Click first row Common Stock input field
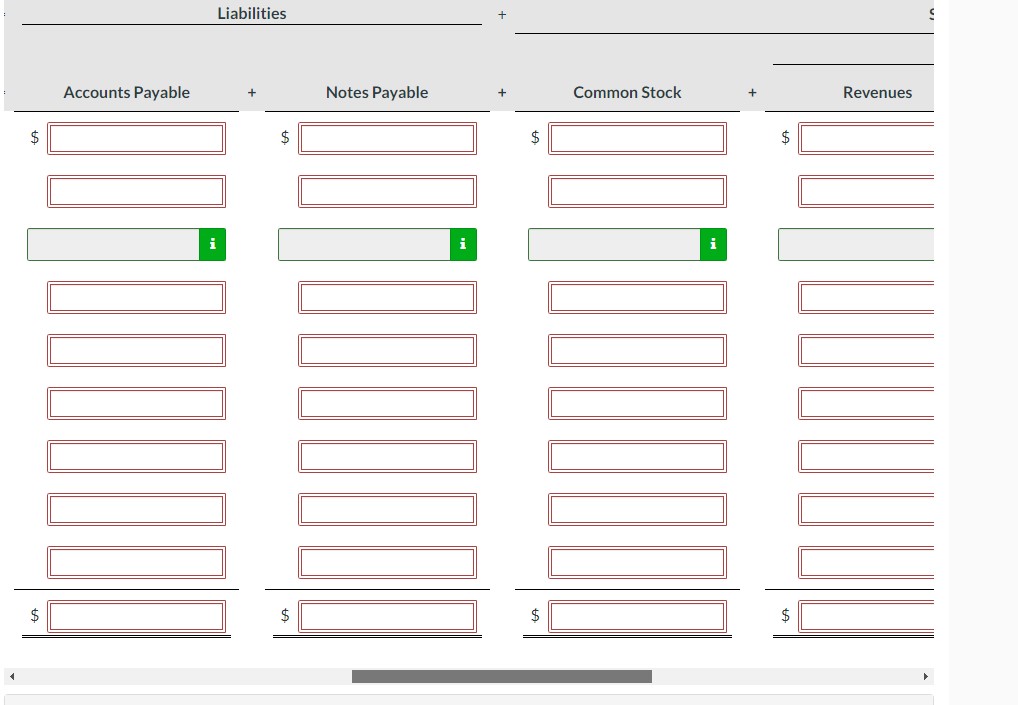1018x705 pixels. [x=638, y=138]
